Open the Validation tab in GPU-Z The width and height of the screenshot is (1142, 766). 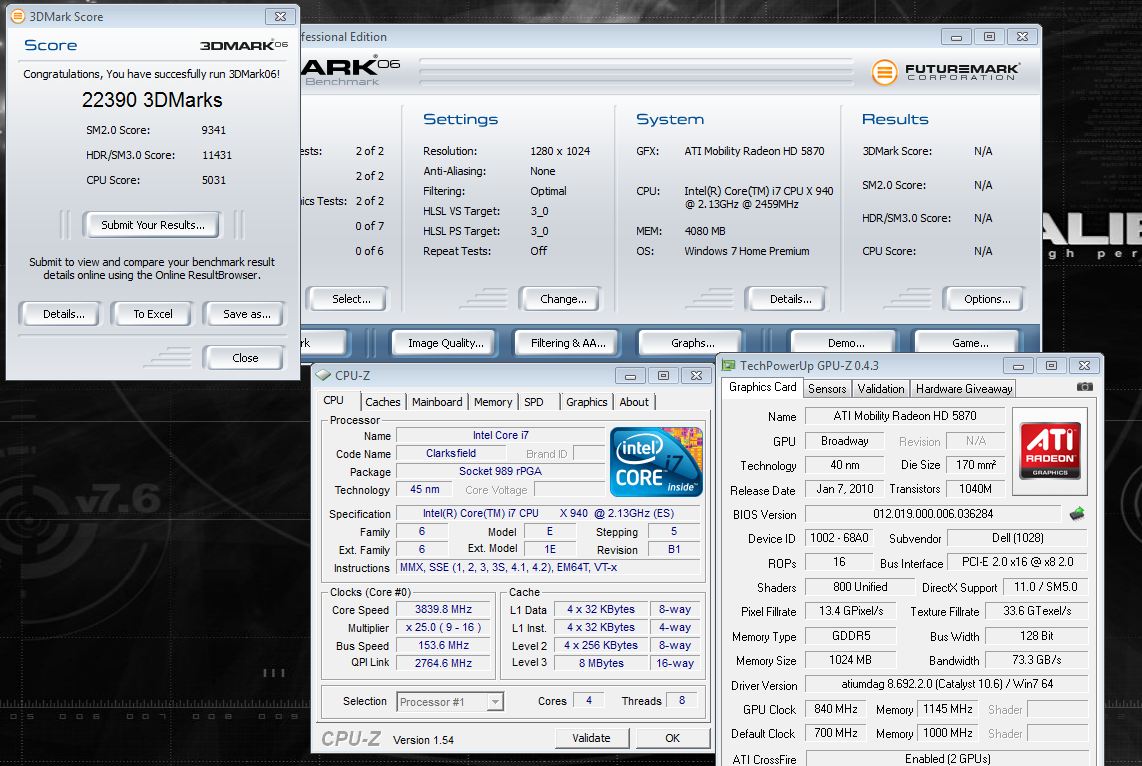pos(881,389)
